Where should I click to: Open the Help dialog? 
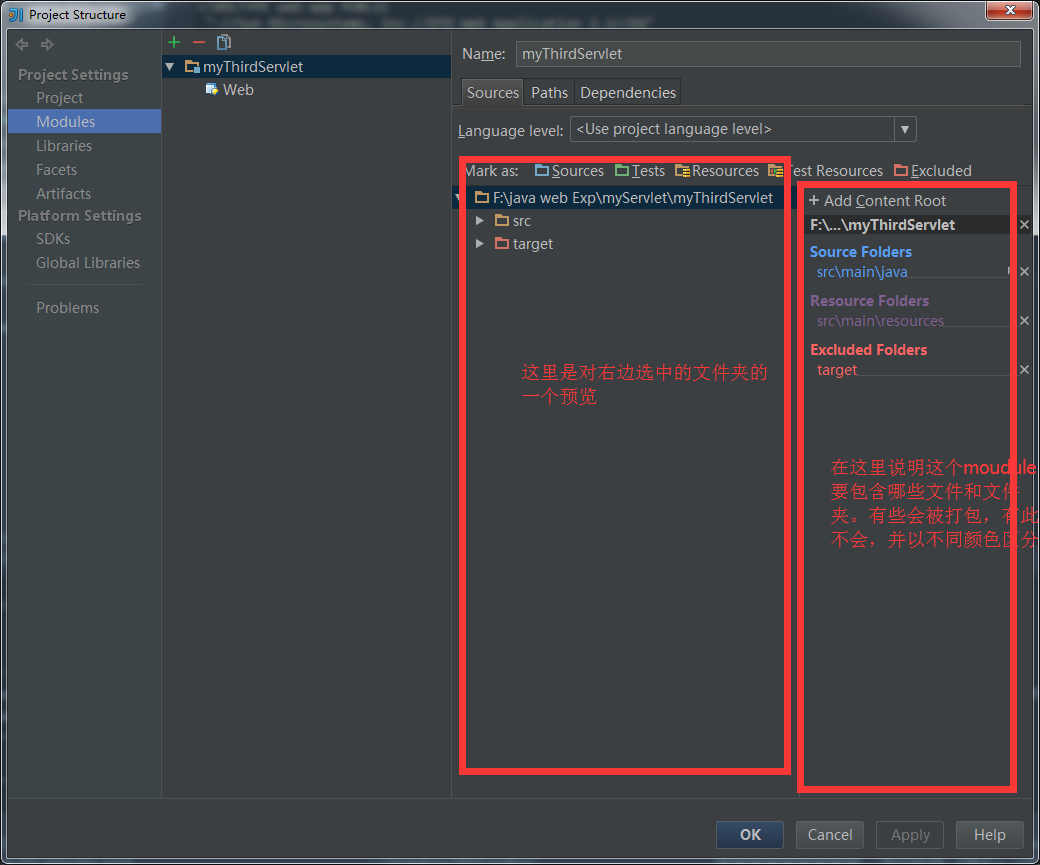pyautogui.click(x=989, y=834)
